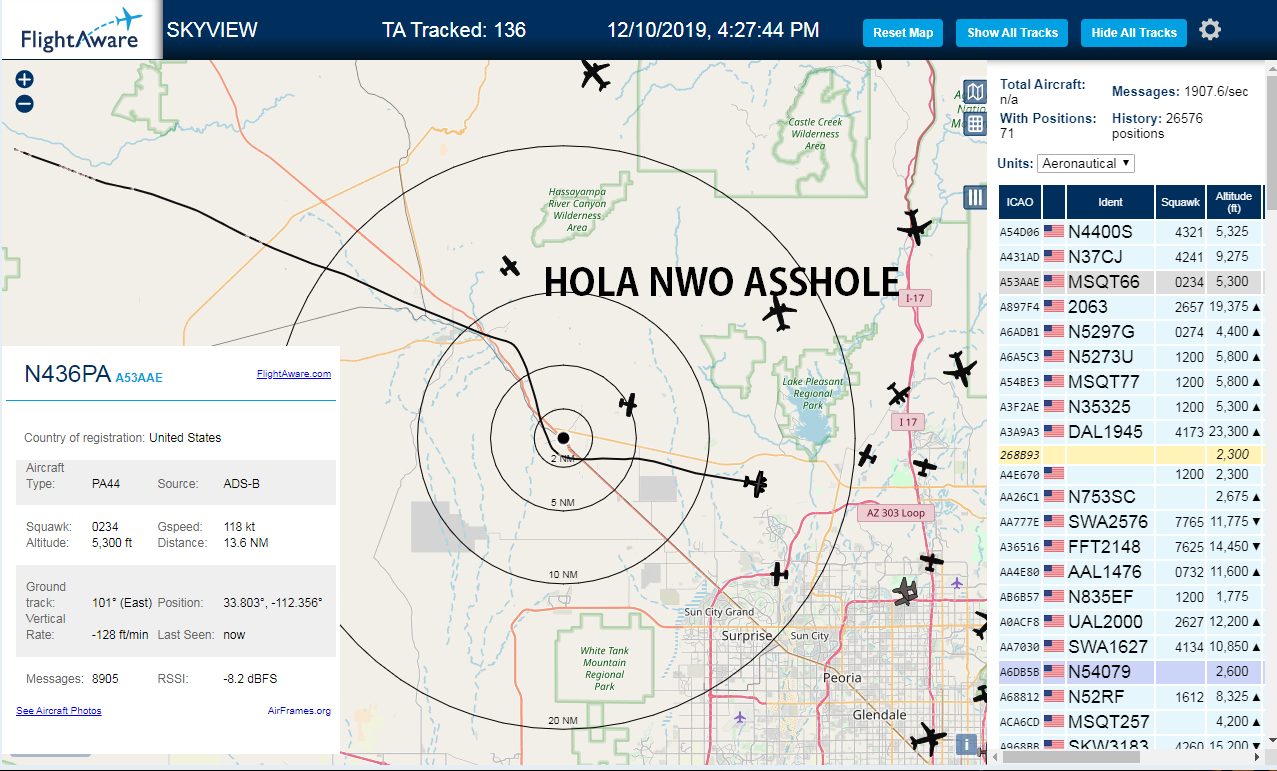Select the AAL1476 aircraft row

pos(1131,571)
